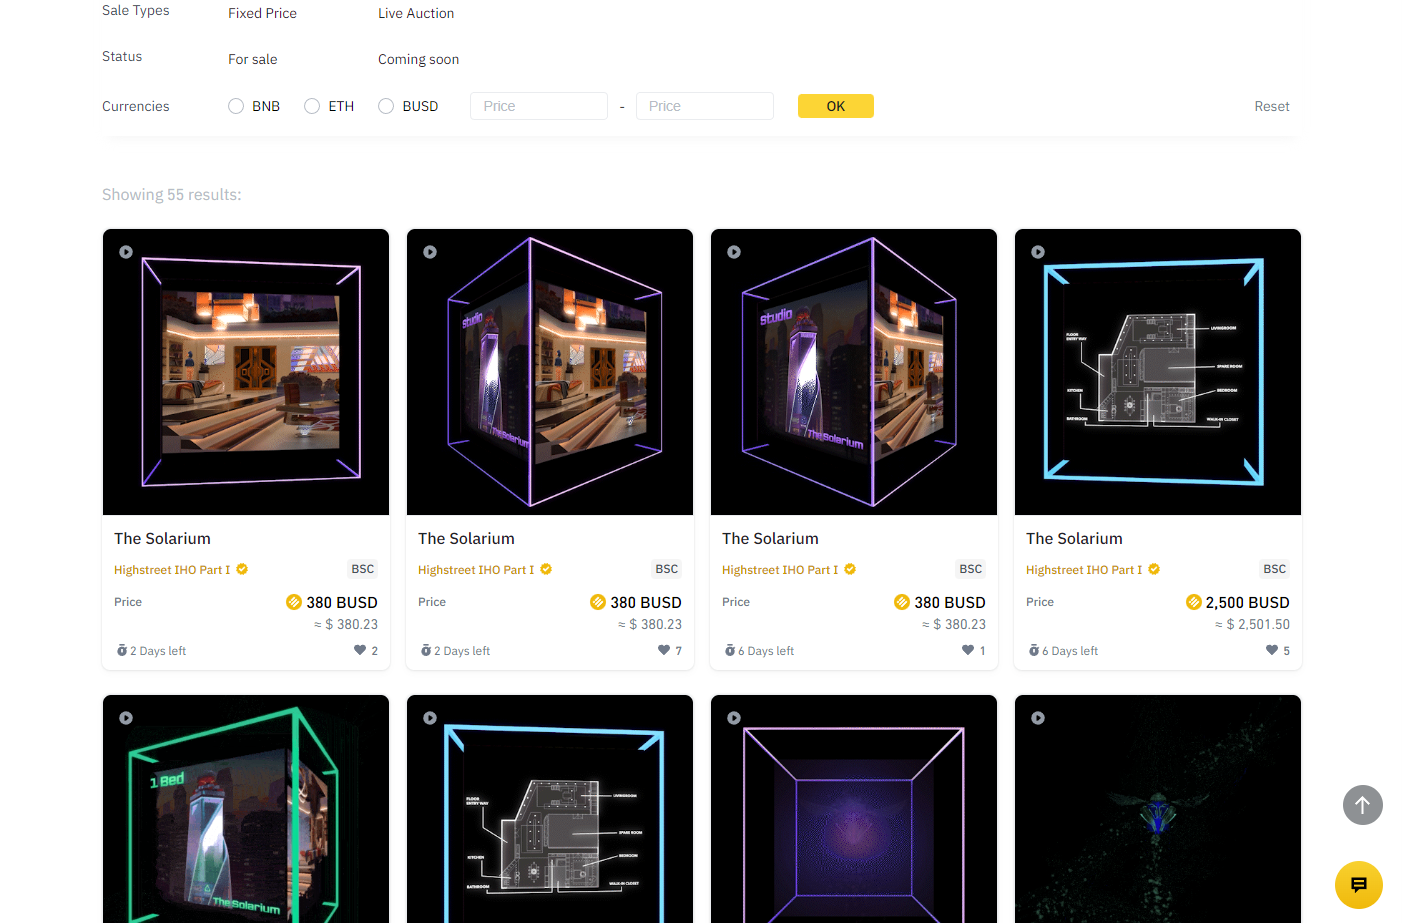
Task: Select the ETH currency radio button
Action: 312,106
